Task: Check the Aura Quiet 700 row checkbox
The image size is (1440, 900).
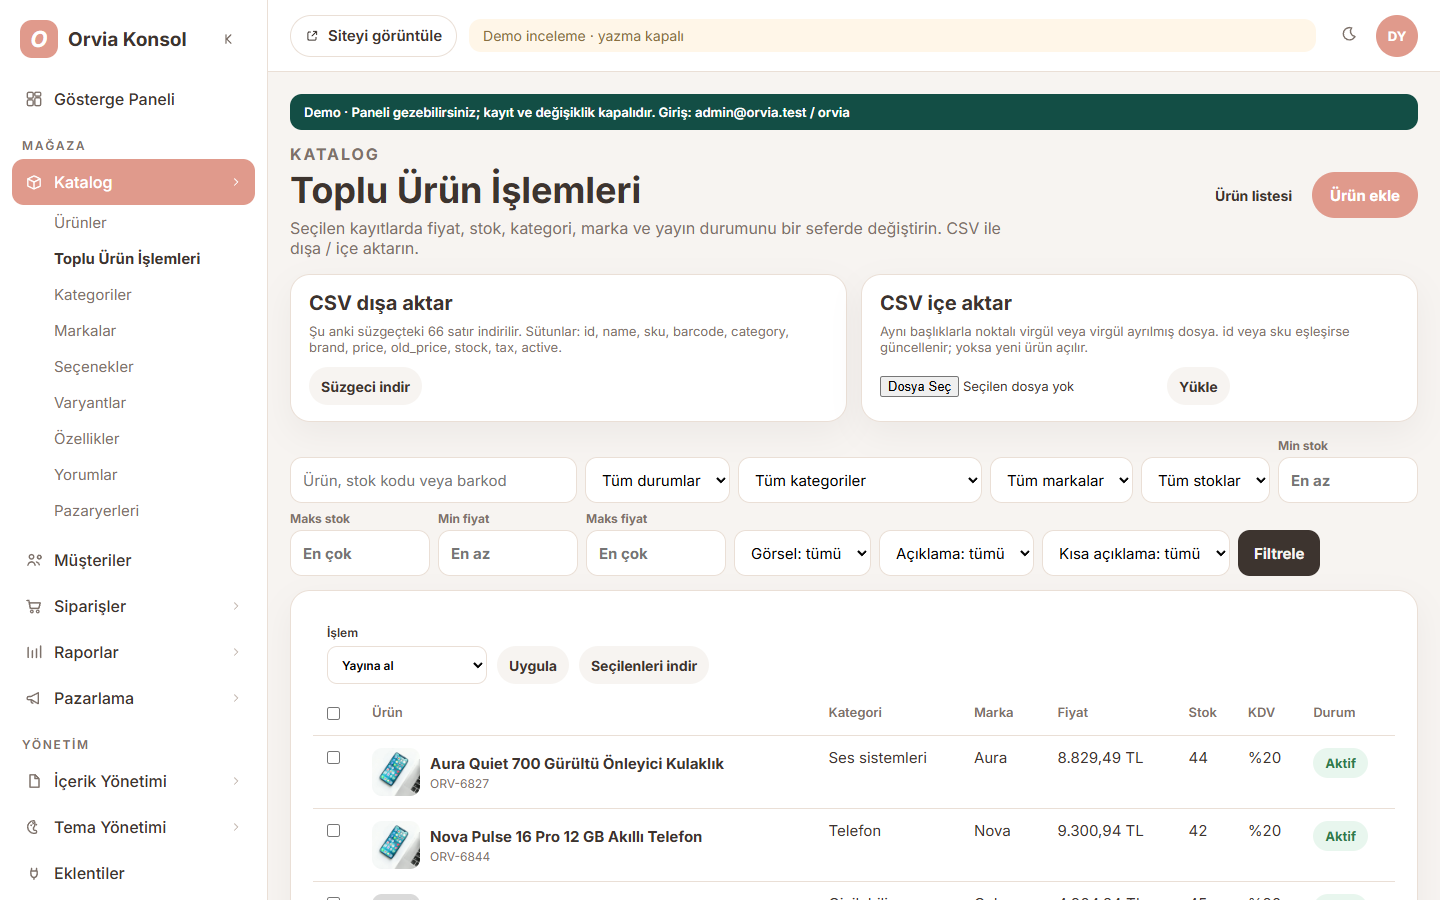Action: (333, 757)
